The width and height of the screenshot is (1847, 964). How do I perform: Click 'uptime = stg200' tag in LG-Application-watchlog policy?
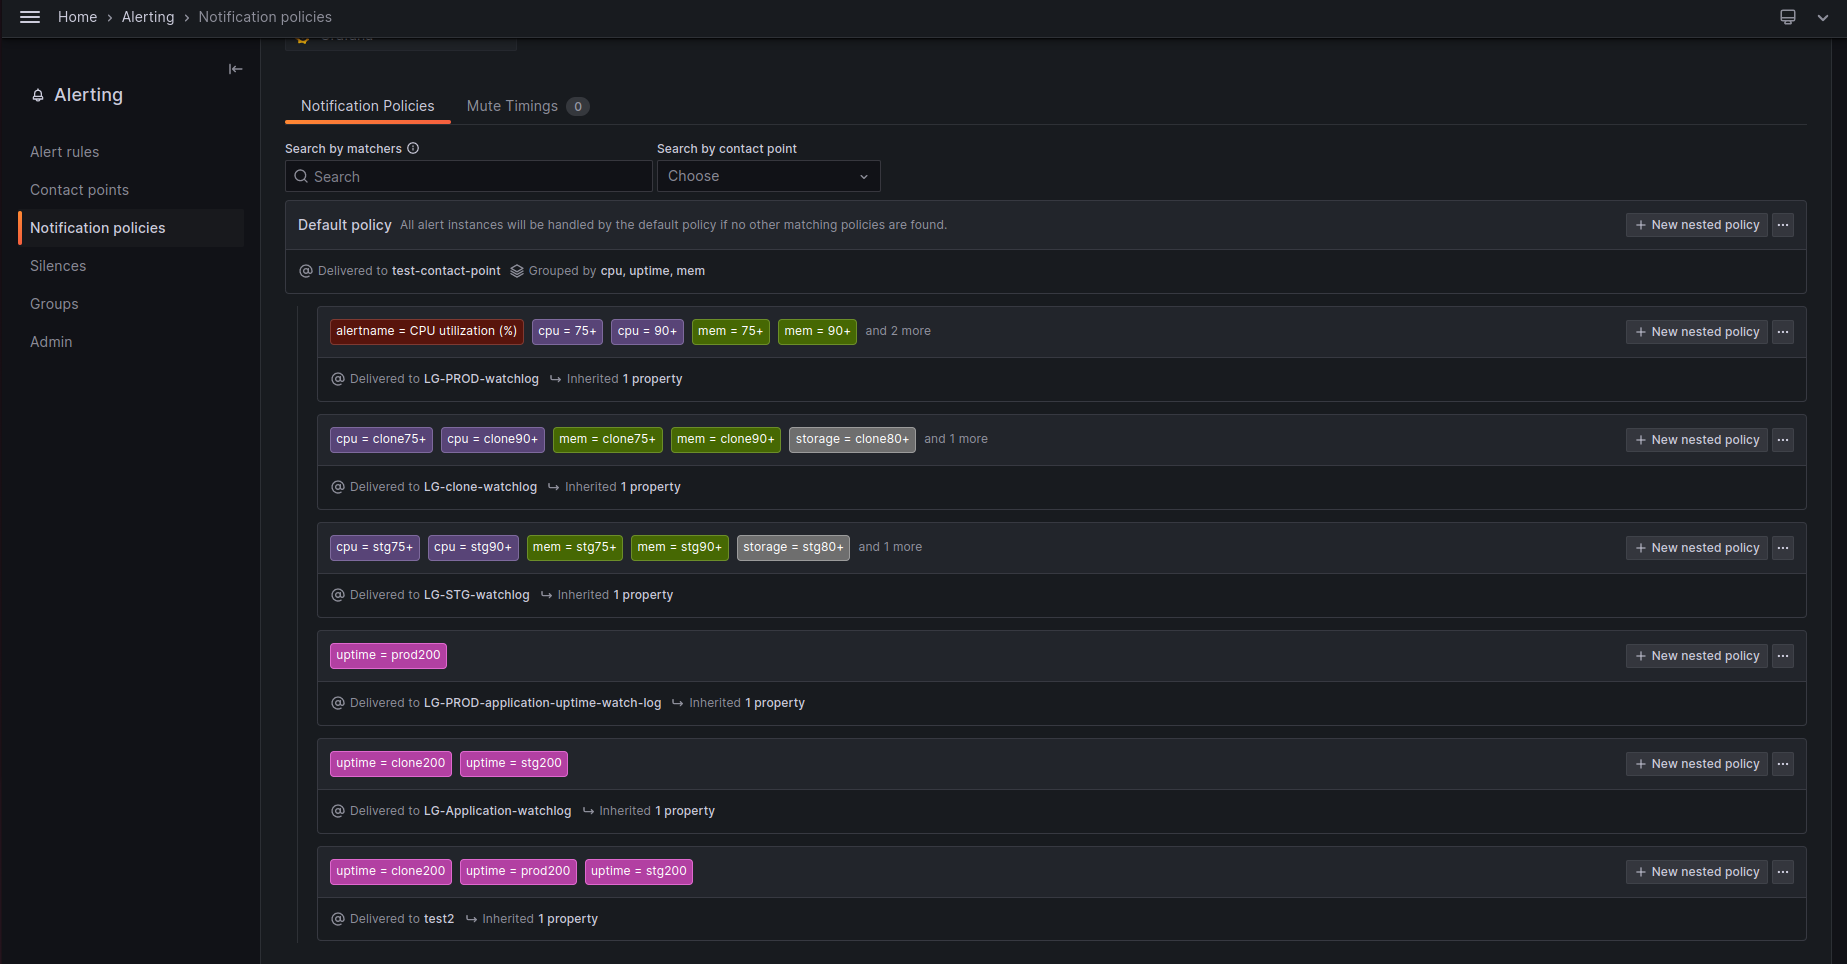click(x=514, y=763)
